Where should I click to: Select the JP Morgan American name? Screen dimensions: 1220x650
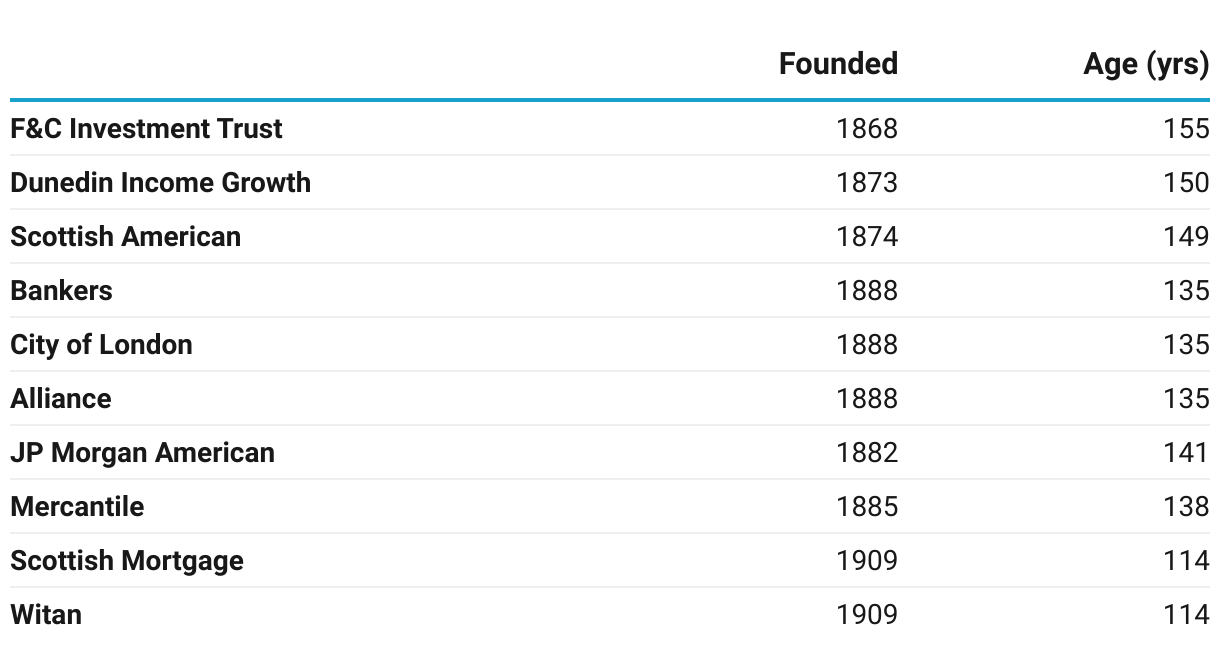tap(142, 453)
